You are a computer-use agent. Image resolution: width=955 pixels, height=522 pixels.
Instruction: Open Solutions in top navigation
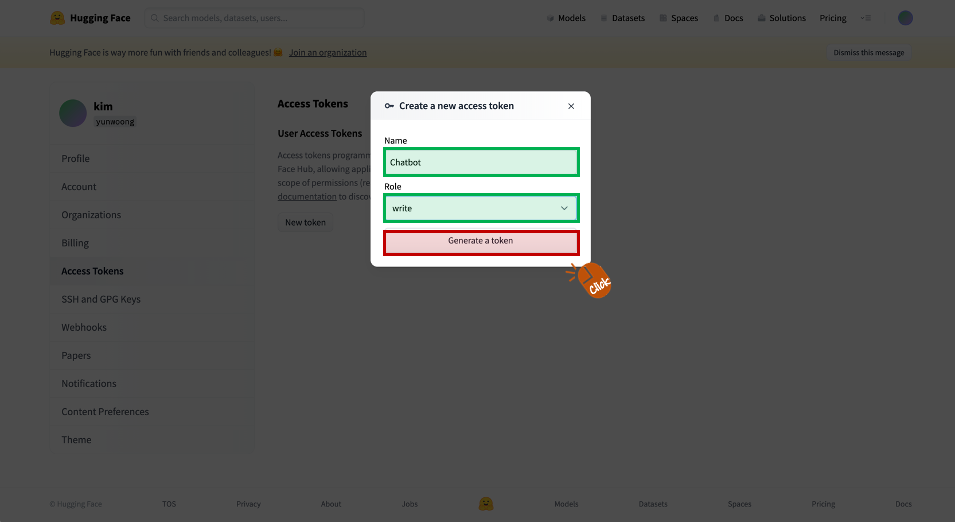[x=781, y=18]
